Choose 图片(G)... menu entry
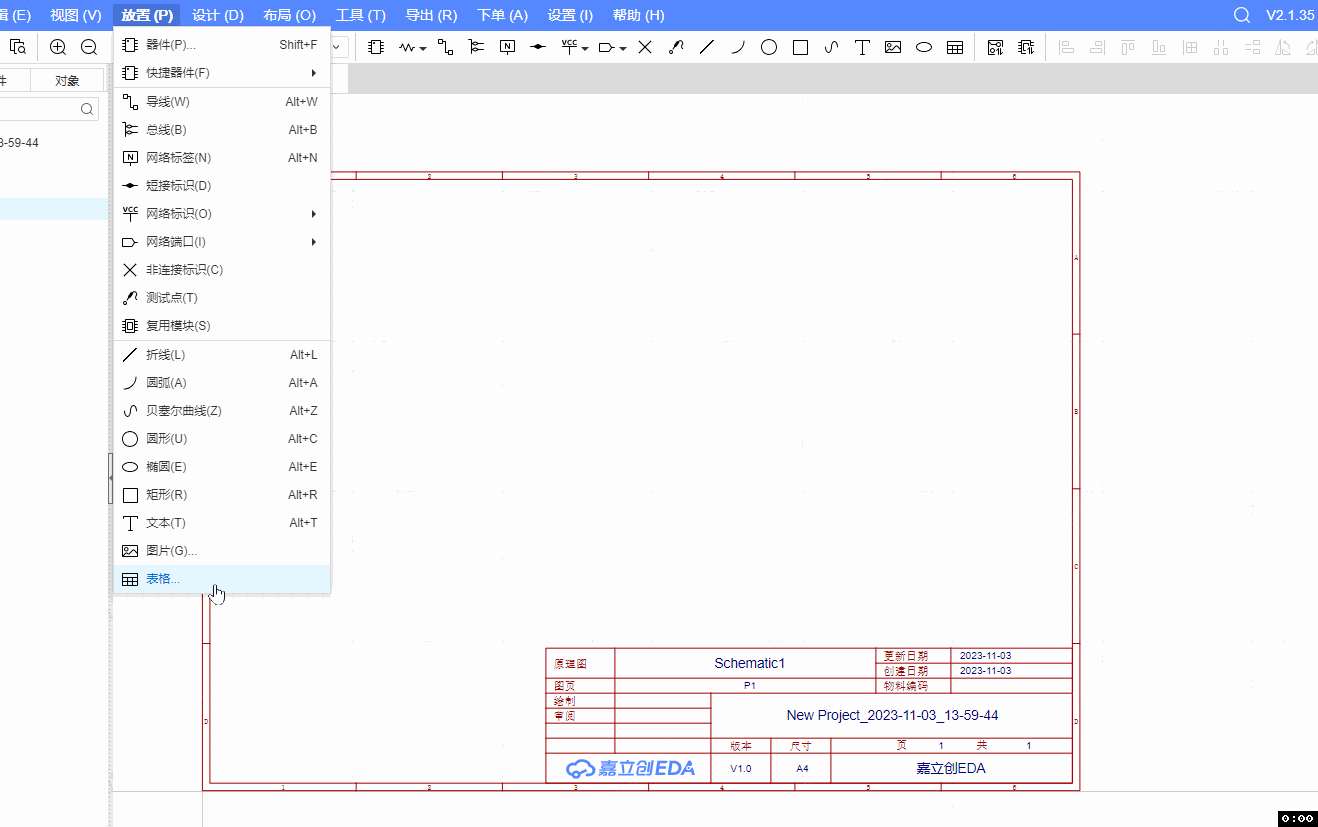The height and width of the screenshot is (827, 1318). [x=222, y=551]
